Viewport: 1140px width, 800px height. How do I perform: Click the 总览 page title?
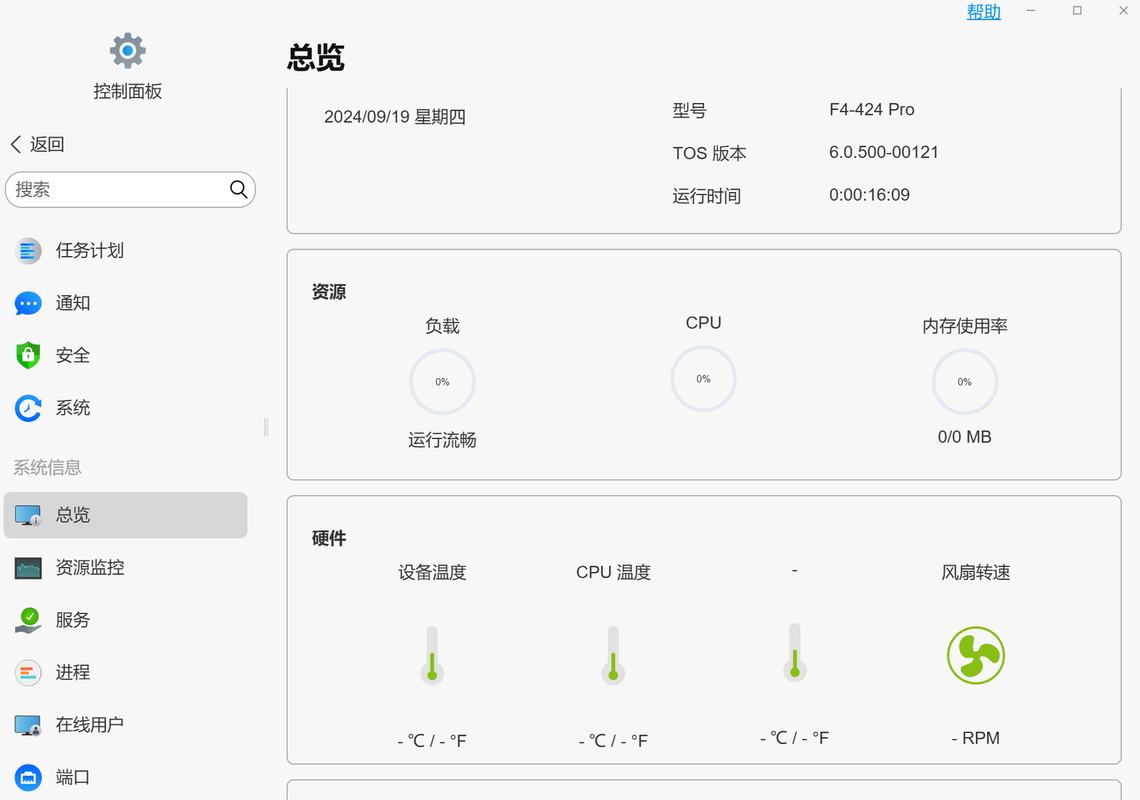316,57
